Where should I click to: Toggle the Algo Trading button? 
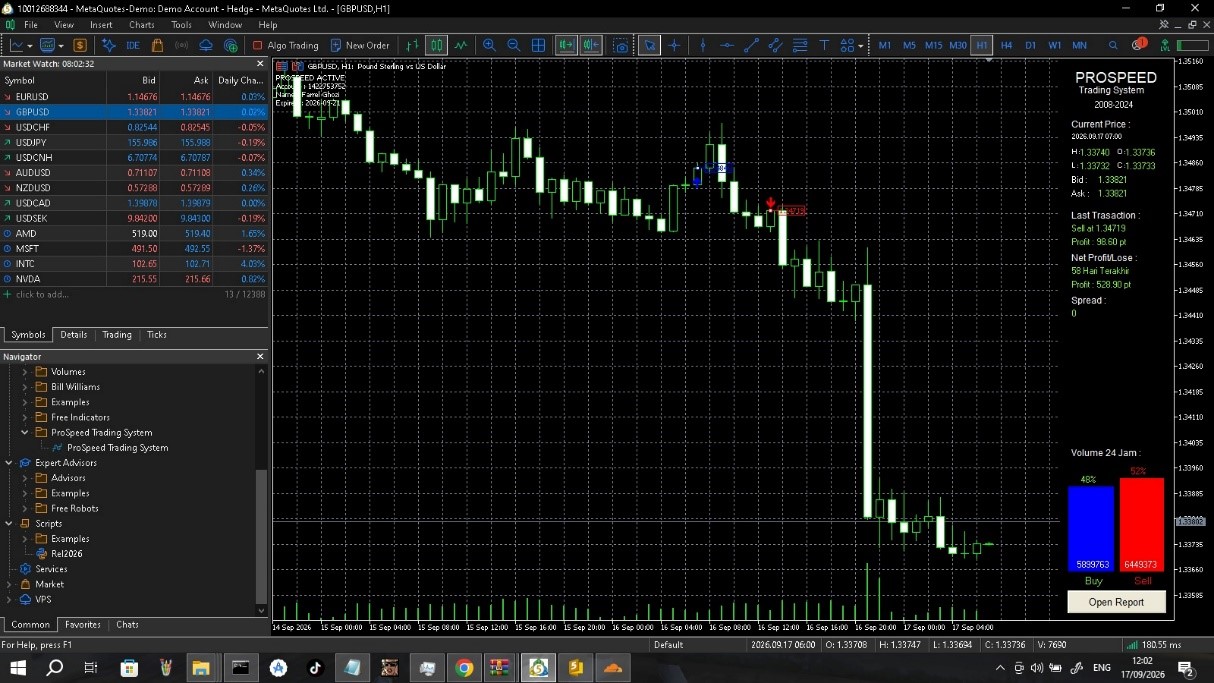click(x=285, y=45)
